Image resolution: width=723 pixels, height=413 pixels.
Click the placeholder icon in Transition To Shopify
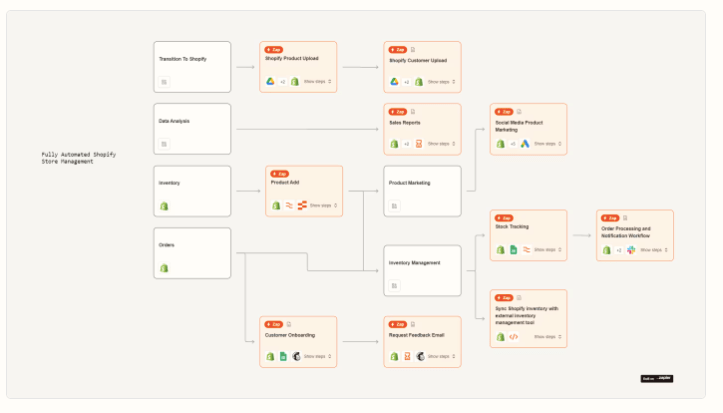[164, 82]
